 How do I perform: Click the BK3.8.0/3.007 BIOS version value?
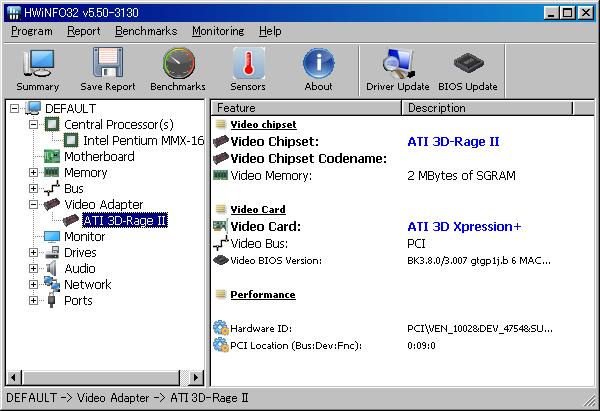[479, 261]
